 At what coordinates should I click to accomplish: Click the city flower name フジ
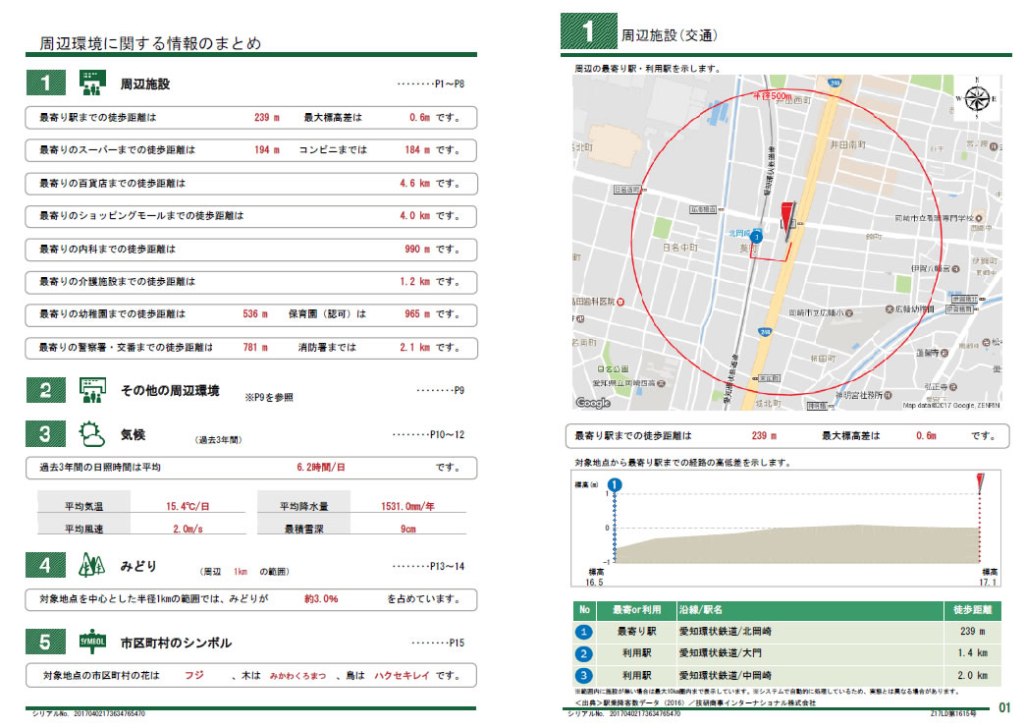point(194,675)
